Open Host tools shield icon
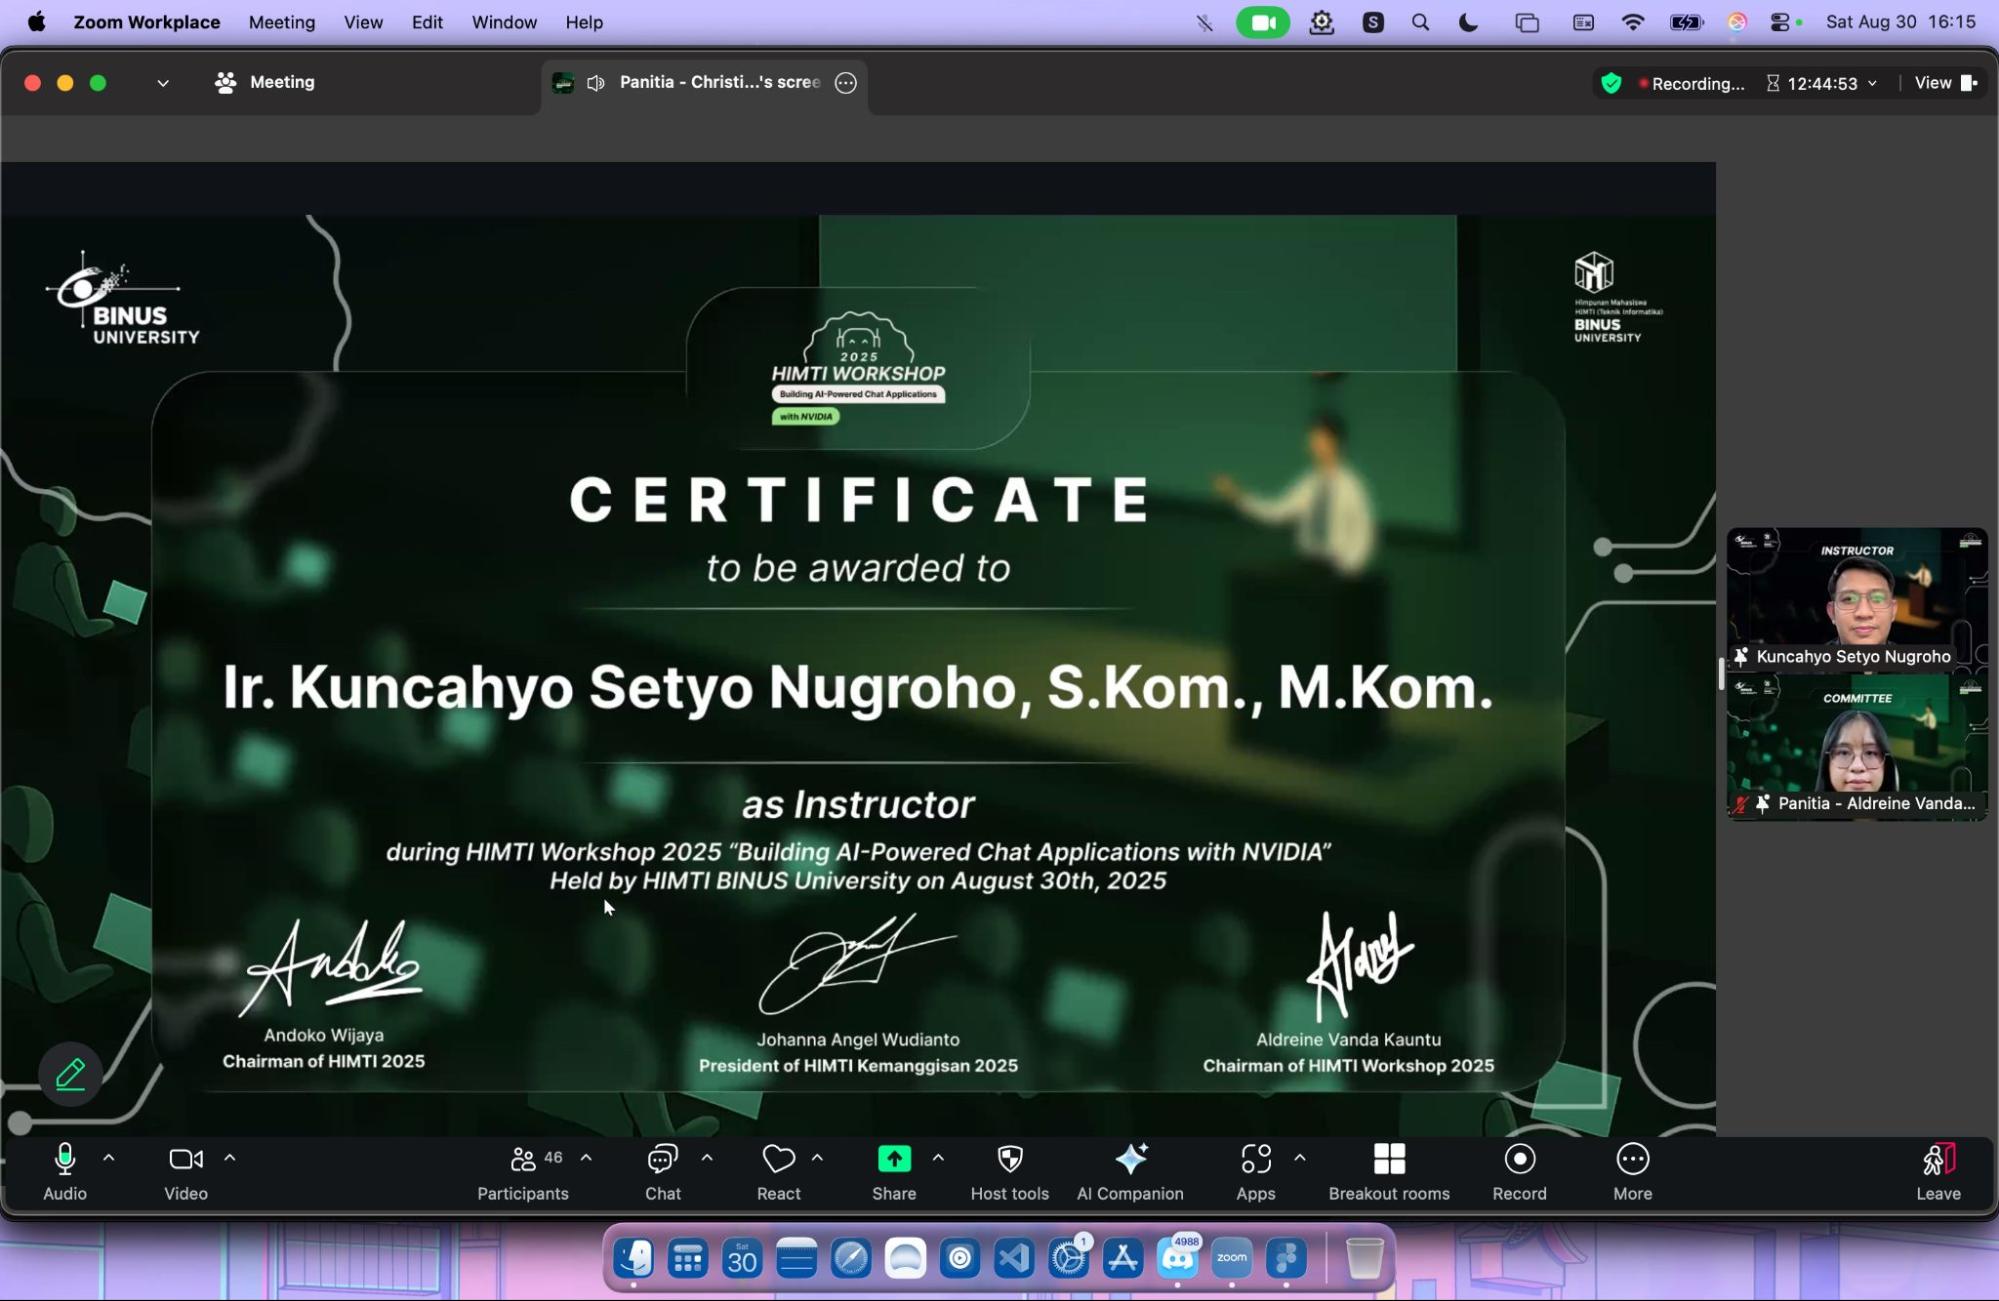 coord(1010,1160)
